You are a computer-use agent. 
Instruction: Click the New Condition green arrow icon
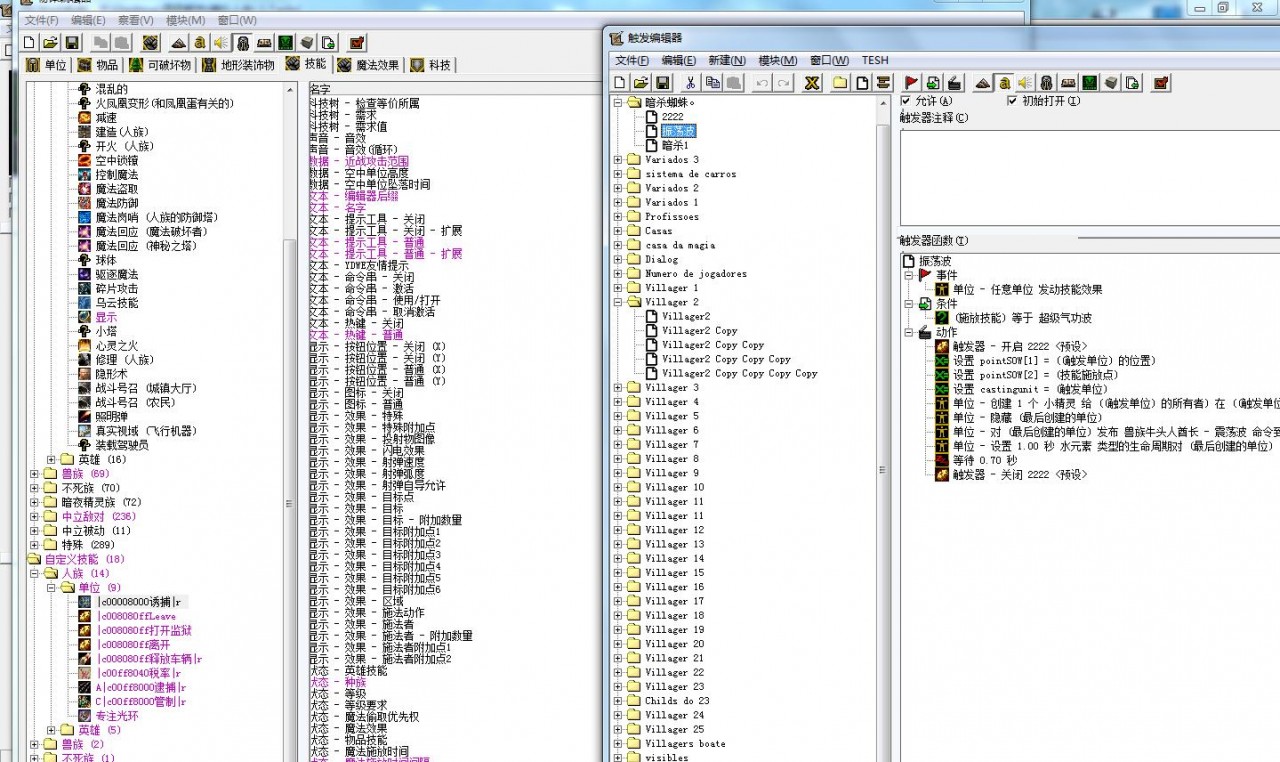933,83
